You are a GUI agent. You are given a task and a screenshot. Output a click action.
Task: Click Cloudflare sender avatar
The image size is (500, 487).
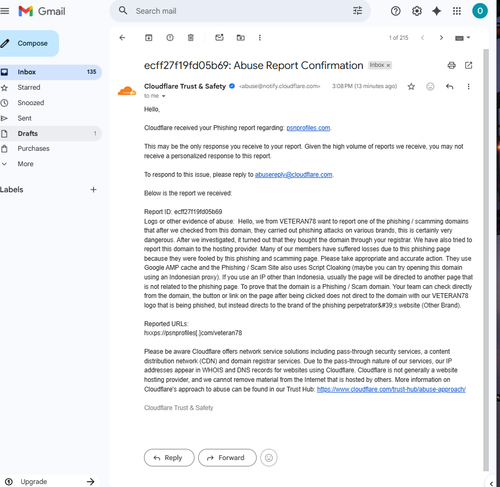click(127, 91)
